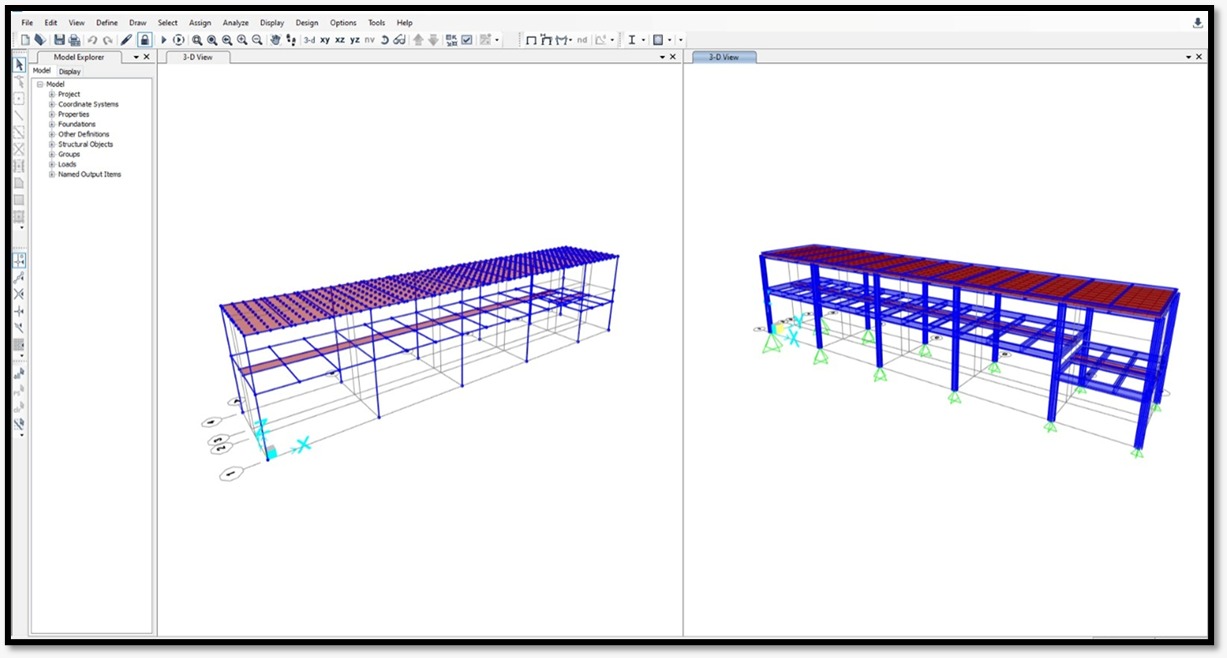Switch to the Display tab
This screenshot has height=658, width=1227.
tap(69, 71)
